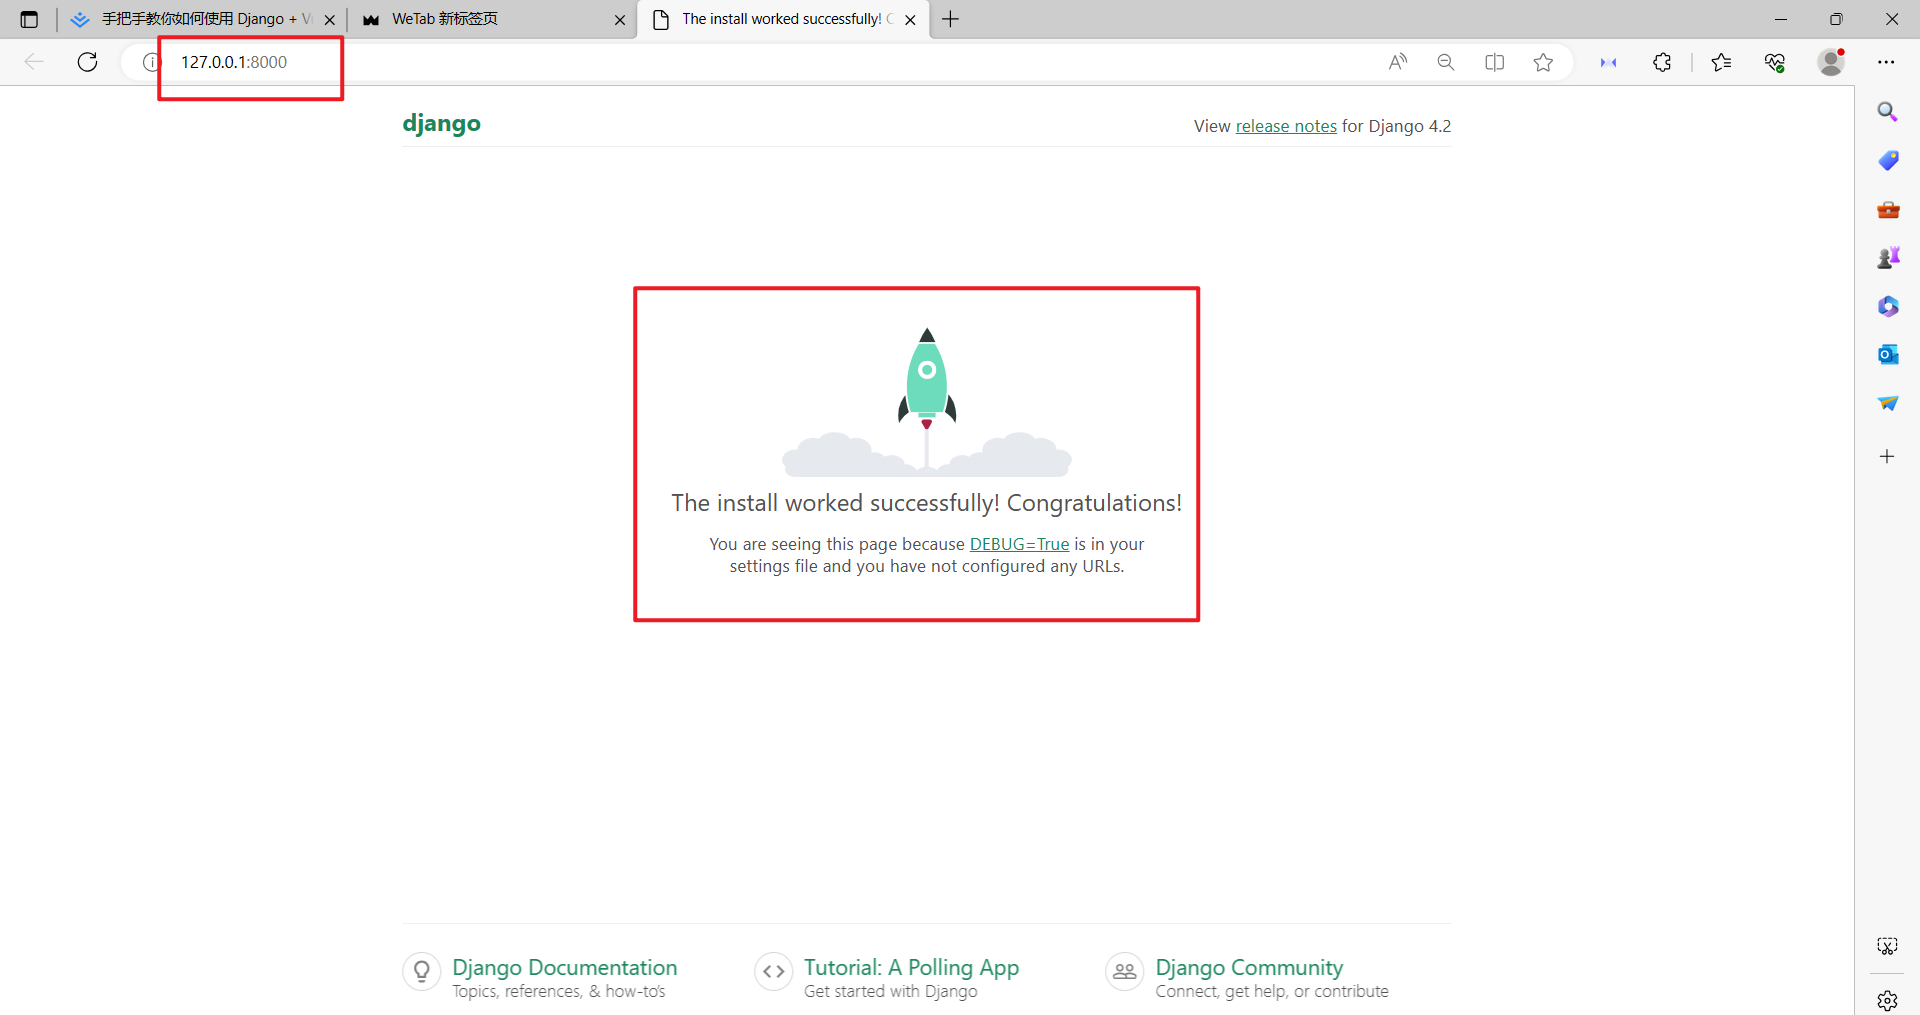
Task: Open Tutorial: A Polling App link
Action: 911,968
